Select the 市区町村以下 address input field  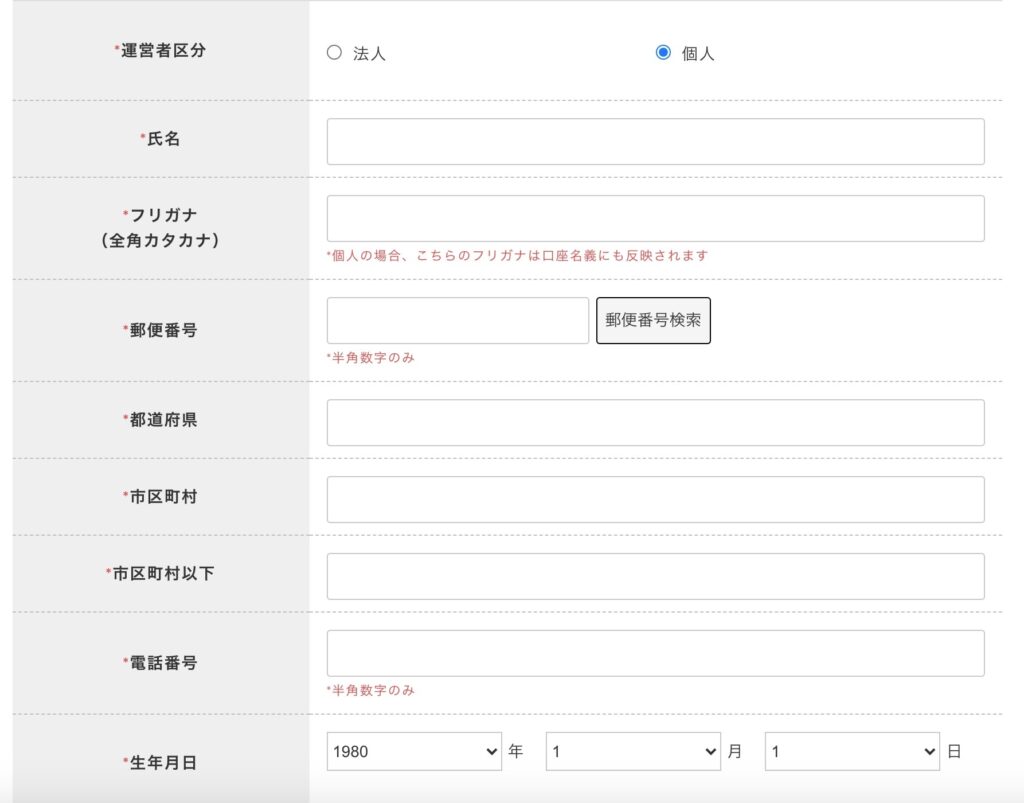click(655, 576)
